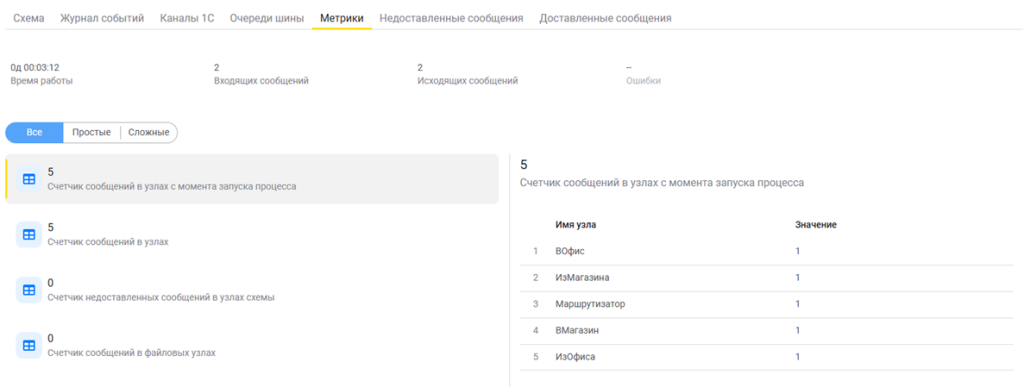Click the «Входящих сообщений» label
This screenshot has width=1024, height=387.
(x=261, y=81)
